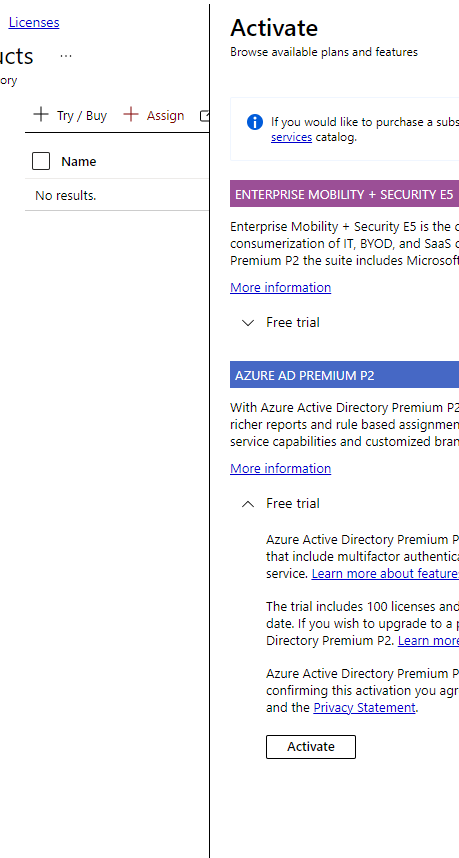Viewport: 459px width, 858px height.
Task: Open the Learn more about features link
Action: (x=385, y=573)
